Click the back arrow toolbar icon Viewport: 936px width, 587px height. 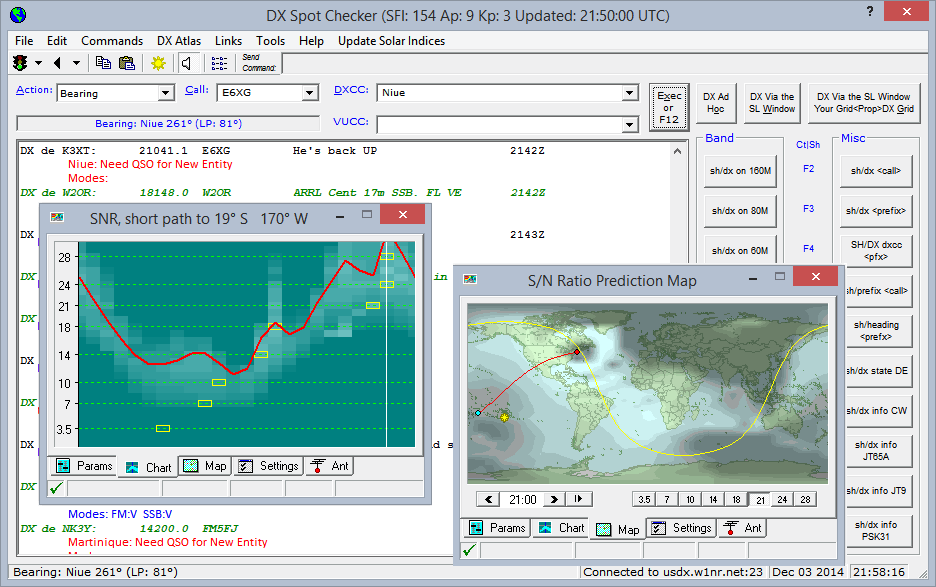point(58,63)
